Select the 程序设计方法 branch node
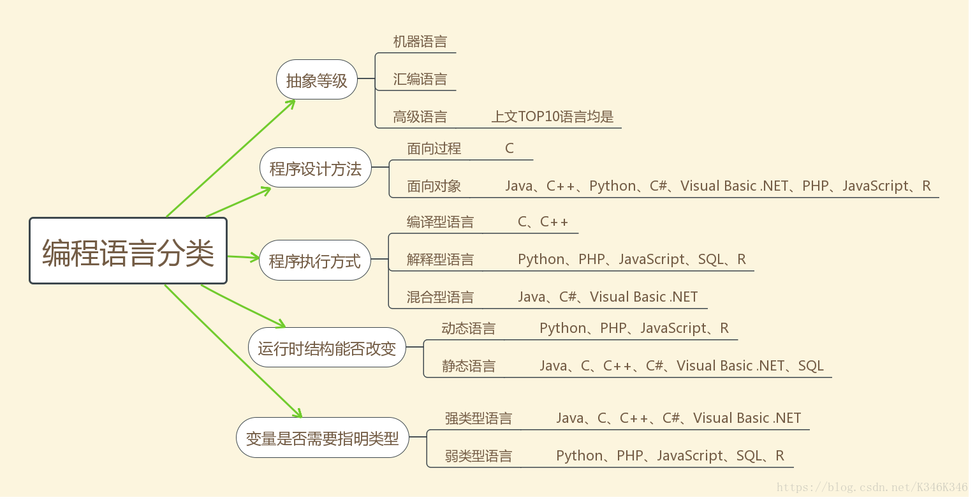The height and width of the screenshot is (500, 975). coord(315,168)
